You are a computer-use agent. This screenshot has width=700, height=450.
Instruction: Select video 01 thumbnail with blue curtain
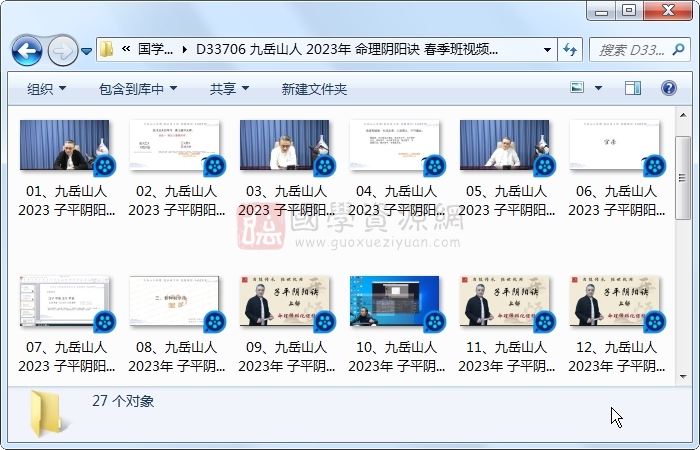[x=64, y=145]
